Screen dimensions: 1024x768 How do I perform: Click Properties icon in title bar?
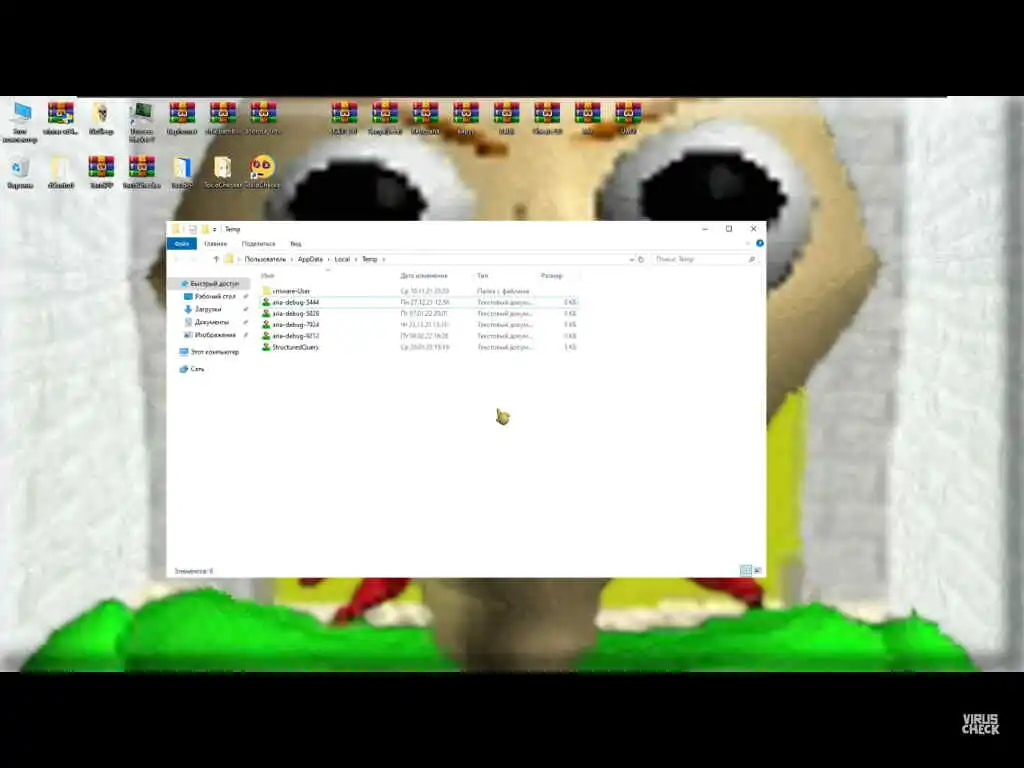193,229
